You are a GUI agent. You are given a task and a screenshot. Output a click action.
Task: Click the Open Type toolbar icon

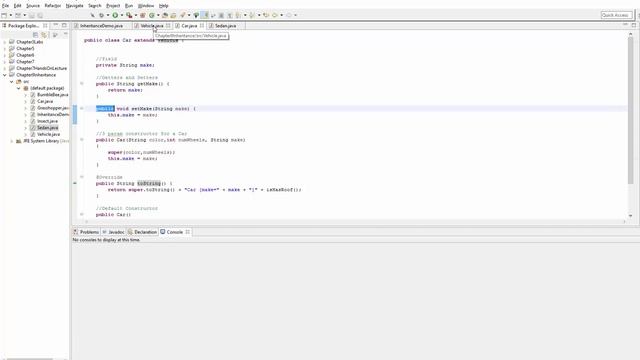165,15
